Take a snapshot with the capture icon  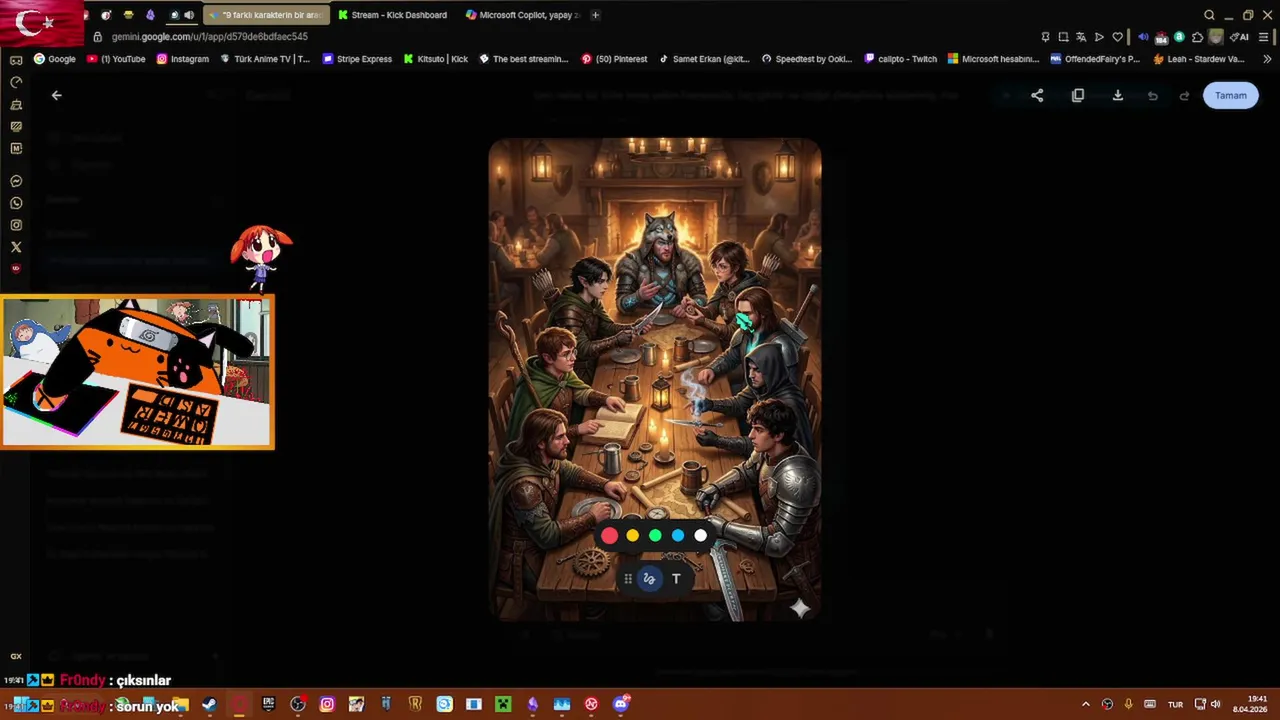pos(1063,37)
